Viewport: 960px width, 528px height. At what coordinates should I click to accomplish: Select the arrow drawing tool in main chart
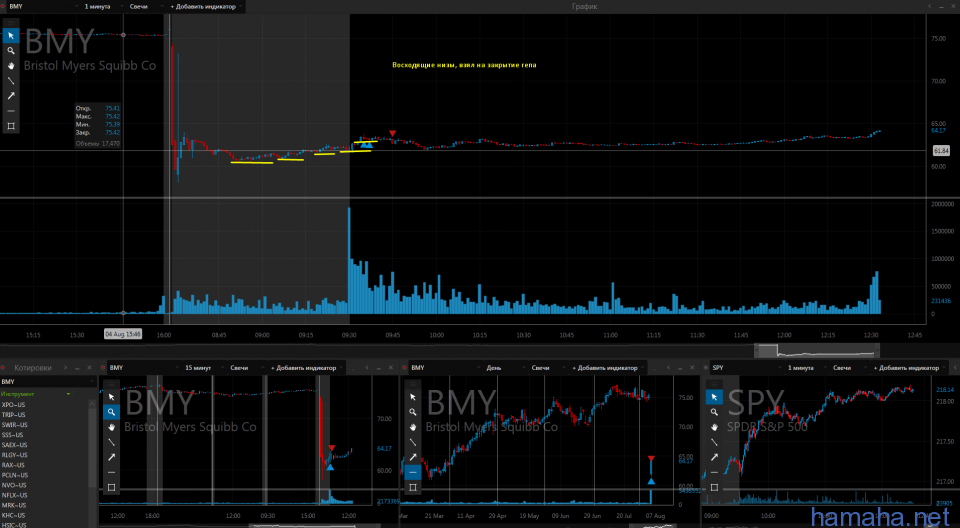pyautogui.click(x=11, y=96)
